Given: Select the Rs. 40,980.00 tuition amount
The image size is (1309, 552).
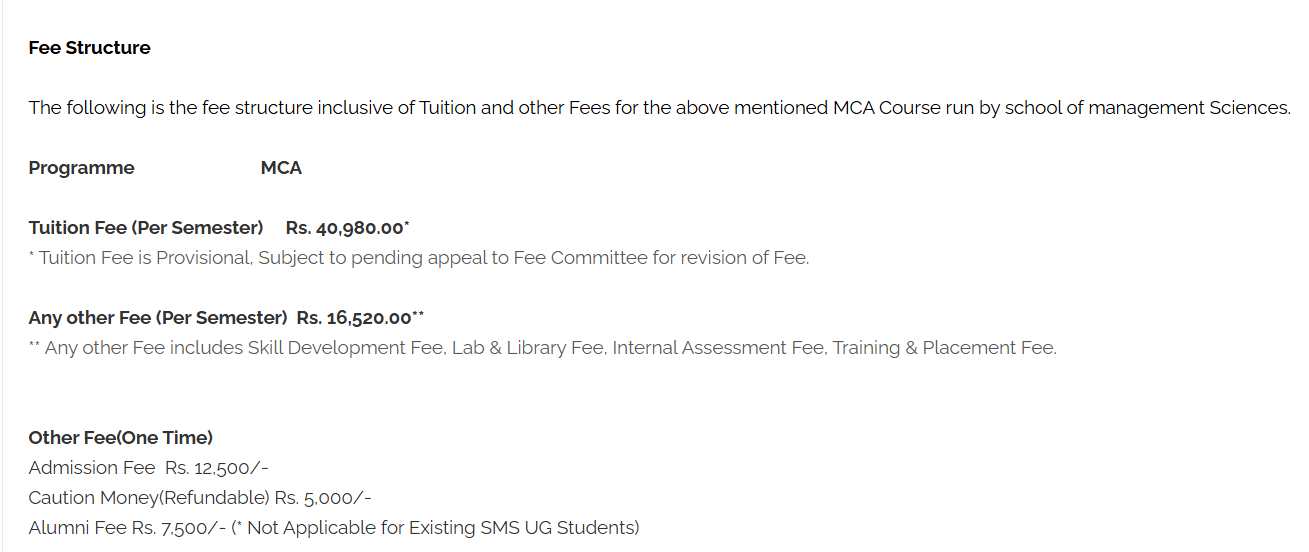Looking at the screenshot, I should coord(346,228).
